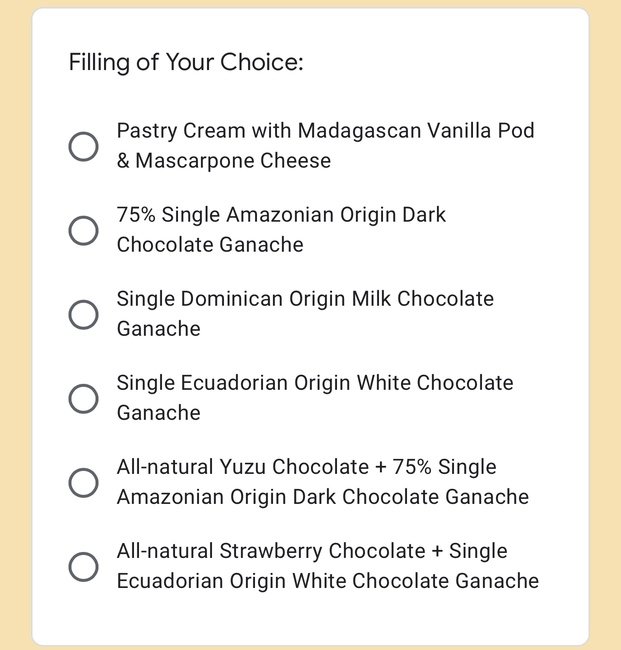The height and width of the screenshot is (650, 621).
Task: Pick the Single Dominican Origin Milk Chocolate radio button
Action: click(x=83, y=315)
